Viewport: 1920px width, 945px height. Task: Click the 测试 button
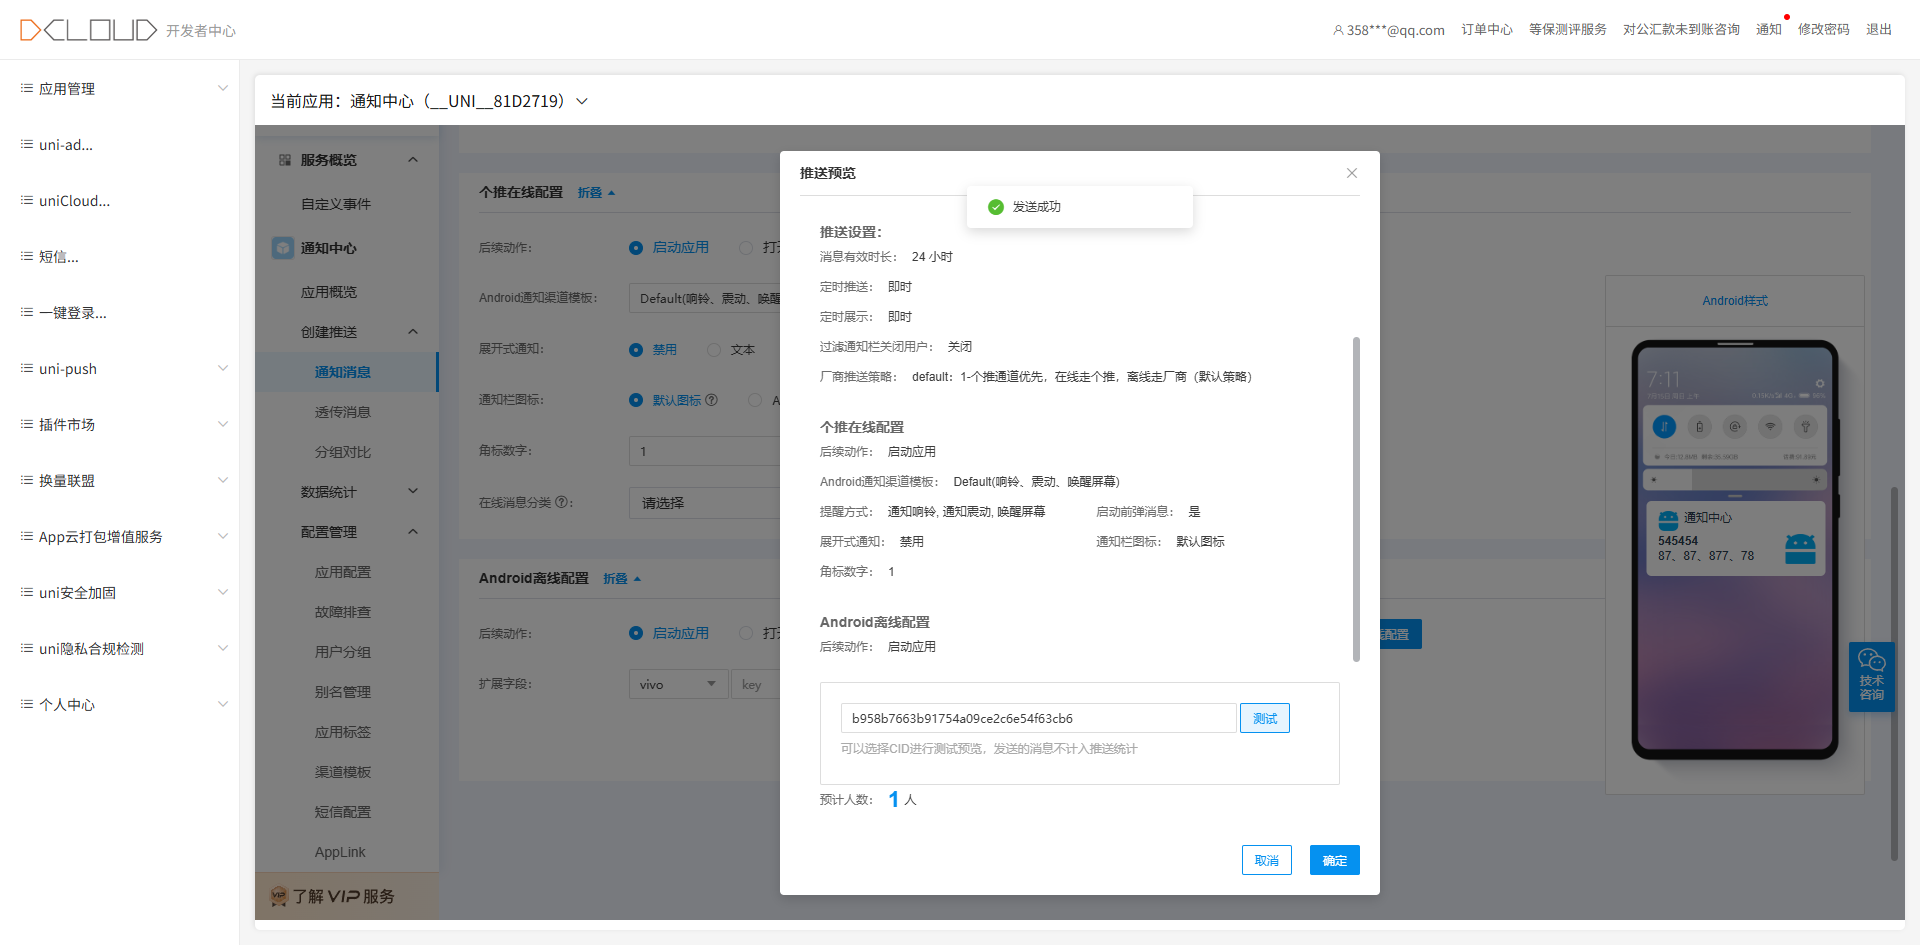pyautogui.click(x=1265, y=718)
